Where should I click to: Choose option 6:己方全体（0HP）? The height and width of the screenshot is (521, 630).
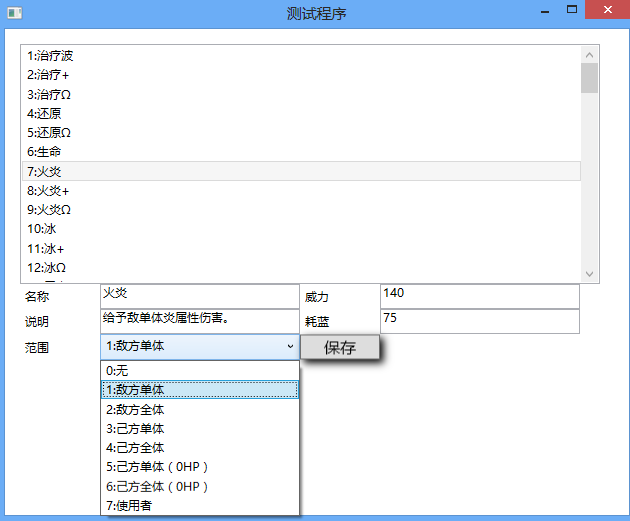click(200, 486)
